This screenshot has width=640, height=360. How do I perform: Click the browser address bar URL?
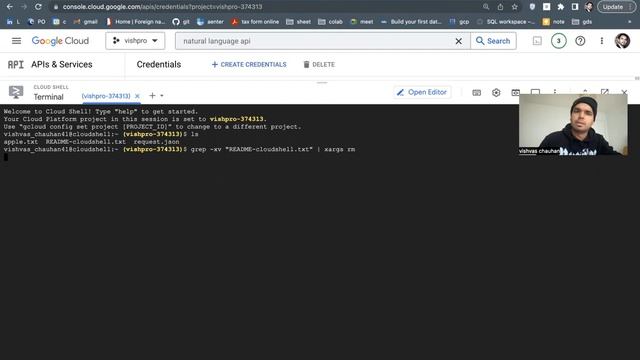162,7
